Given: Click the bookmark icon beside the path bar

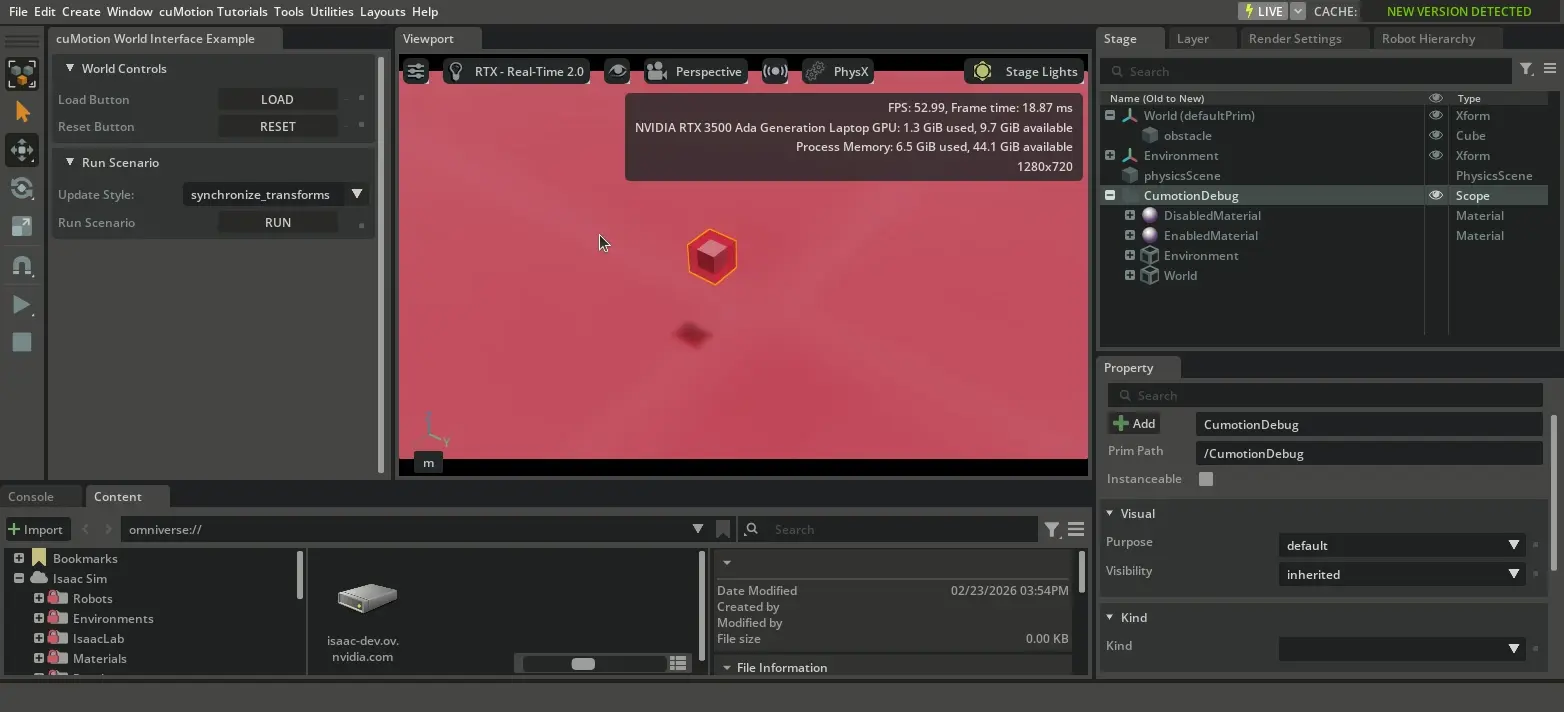Looking at the screenshot, I should pyautogui.click(x=723, y=529).
